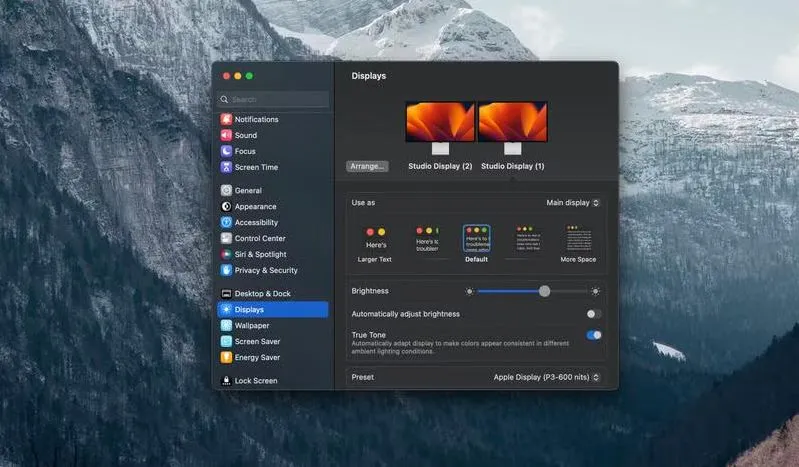Click the Displays sun icon

226,309
